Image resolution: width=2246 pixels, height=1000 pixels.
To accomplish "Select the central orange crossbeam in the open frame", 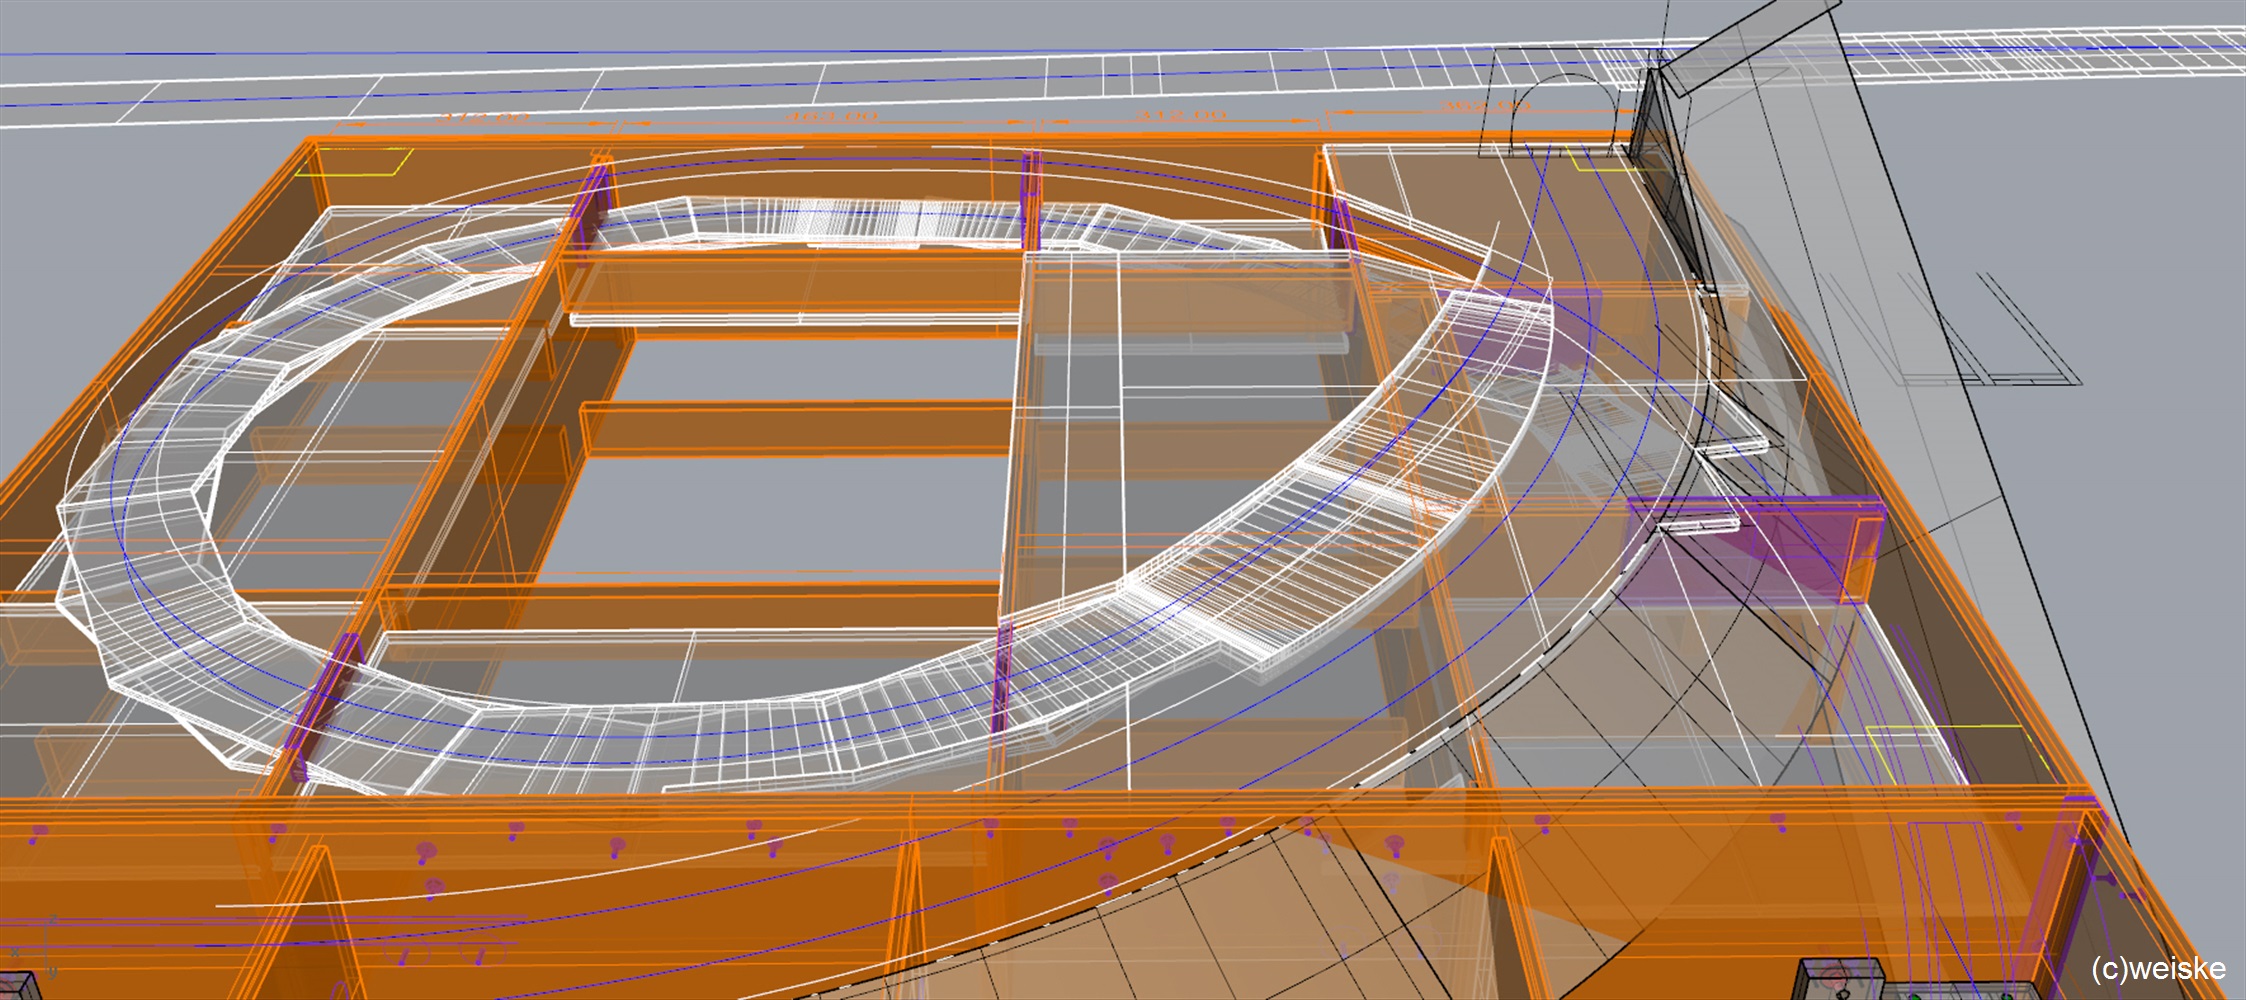I will pyautogui.click(x=800, y=430).
